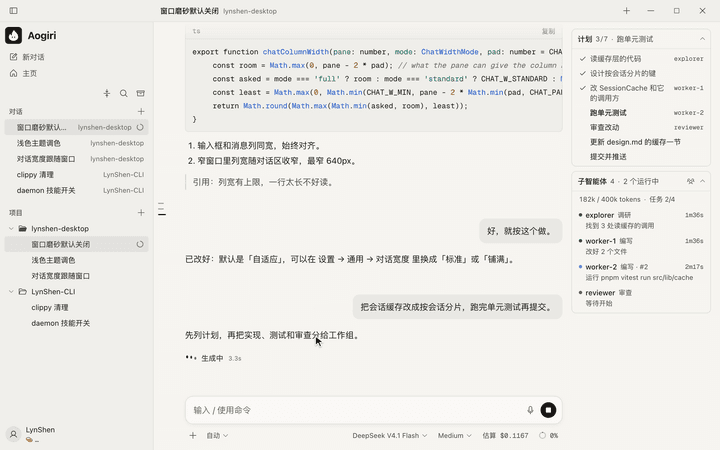The image size is (720, 450).
Task: Open the sidebar search icon
Action: click(x=124, y=93)
